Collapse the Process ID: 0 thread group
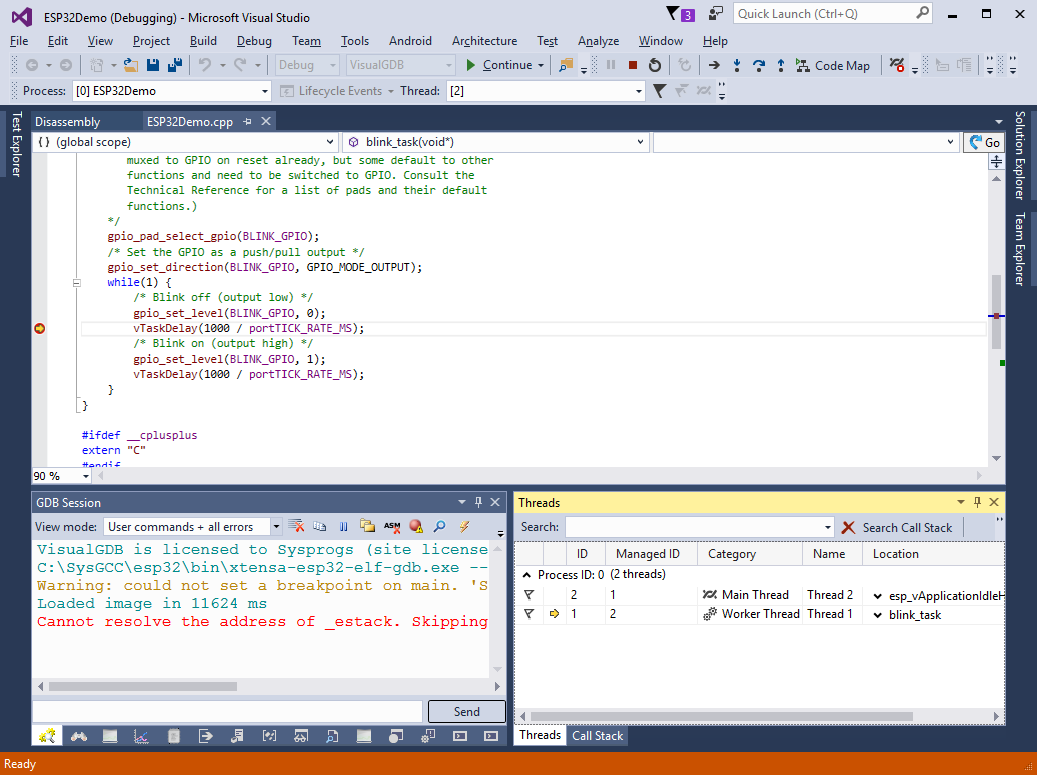The image size is (1037, 775). 526,575
